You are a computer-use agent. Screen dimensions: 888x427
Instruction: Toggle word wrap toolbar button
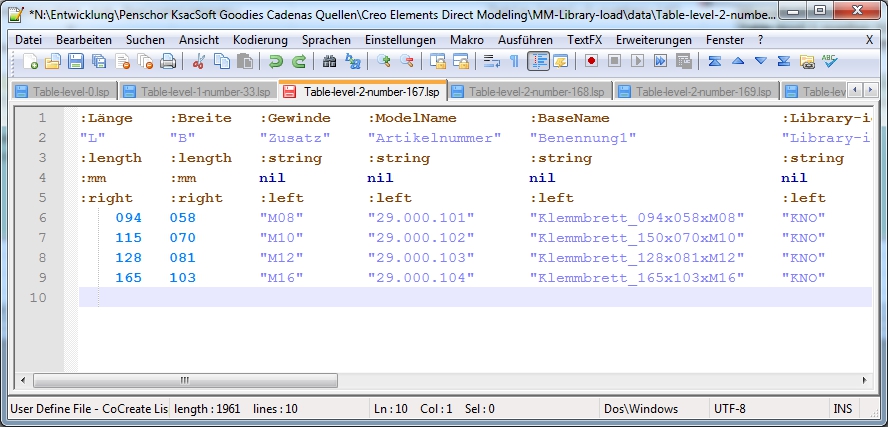click(x=491, y=62)
